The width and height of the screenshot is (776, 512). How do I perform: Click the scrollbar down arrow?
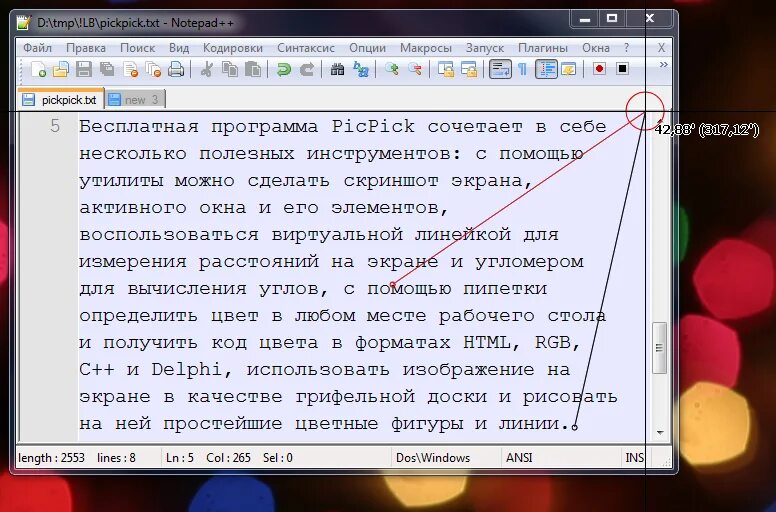(x=659, y=432)
